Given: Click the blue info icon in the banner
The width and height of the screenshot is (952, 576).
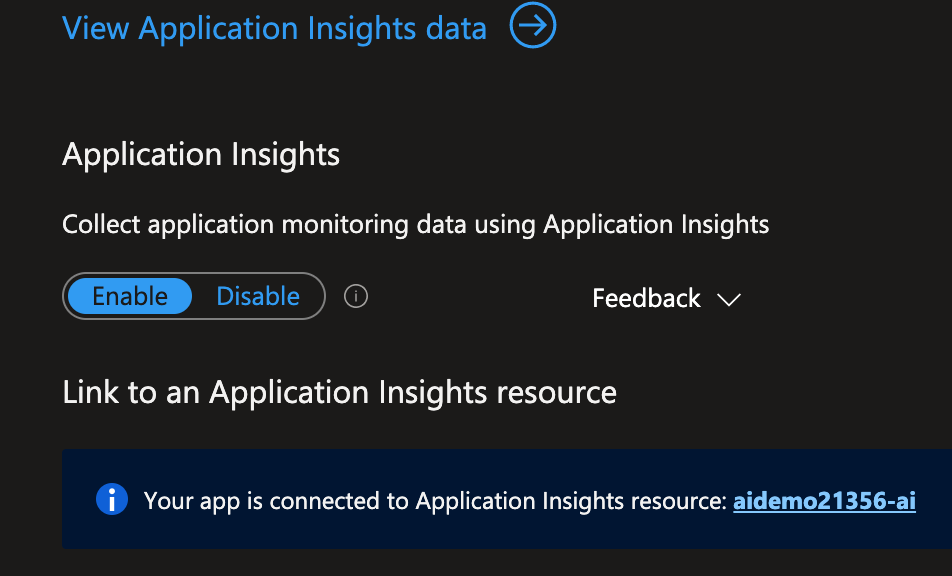Looking at the screenshot, I should click(x=111, y=499).
